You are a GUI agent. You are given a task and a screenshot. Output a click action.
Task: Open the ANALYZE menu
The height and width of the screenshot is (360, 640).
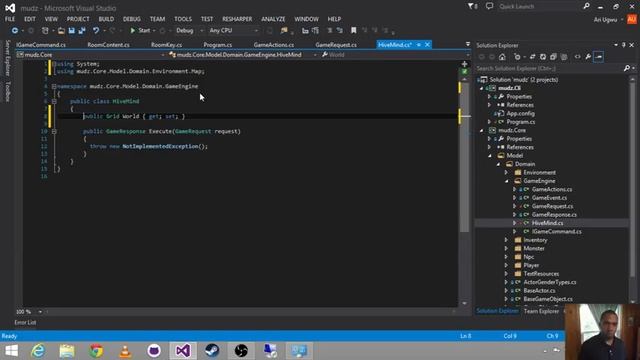273,19
